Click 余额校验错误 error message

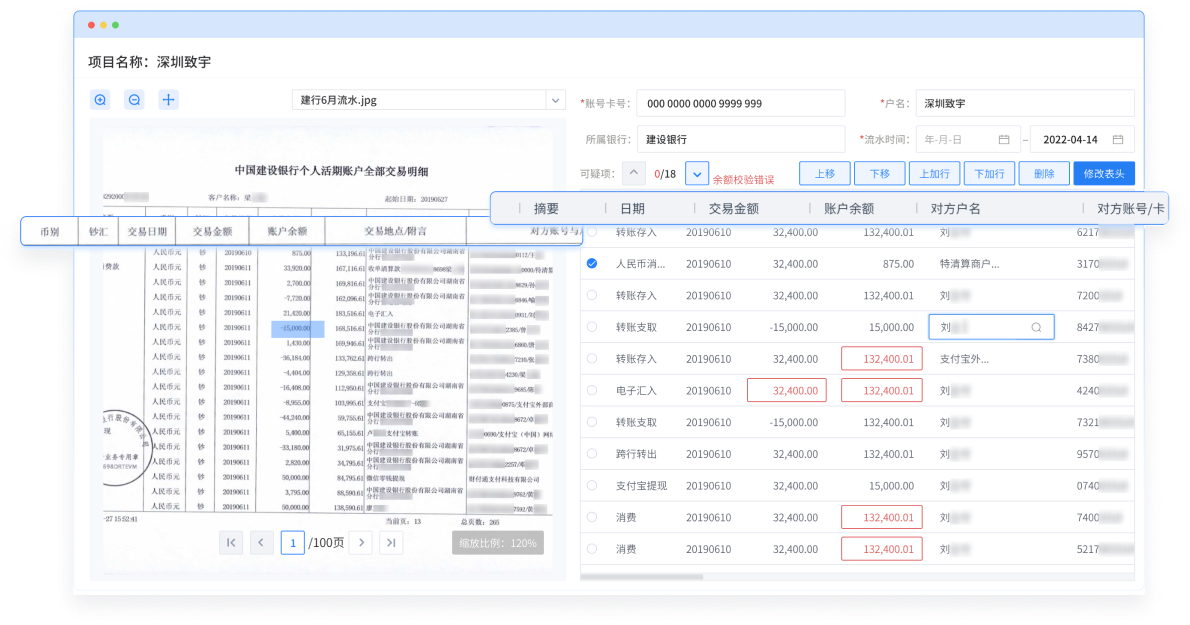(743, 180)
